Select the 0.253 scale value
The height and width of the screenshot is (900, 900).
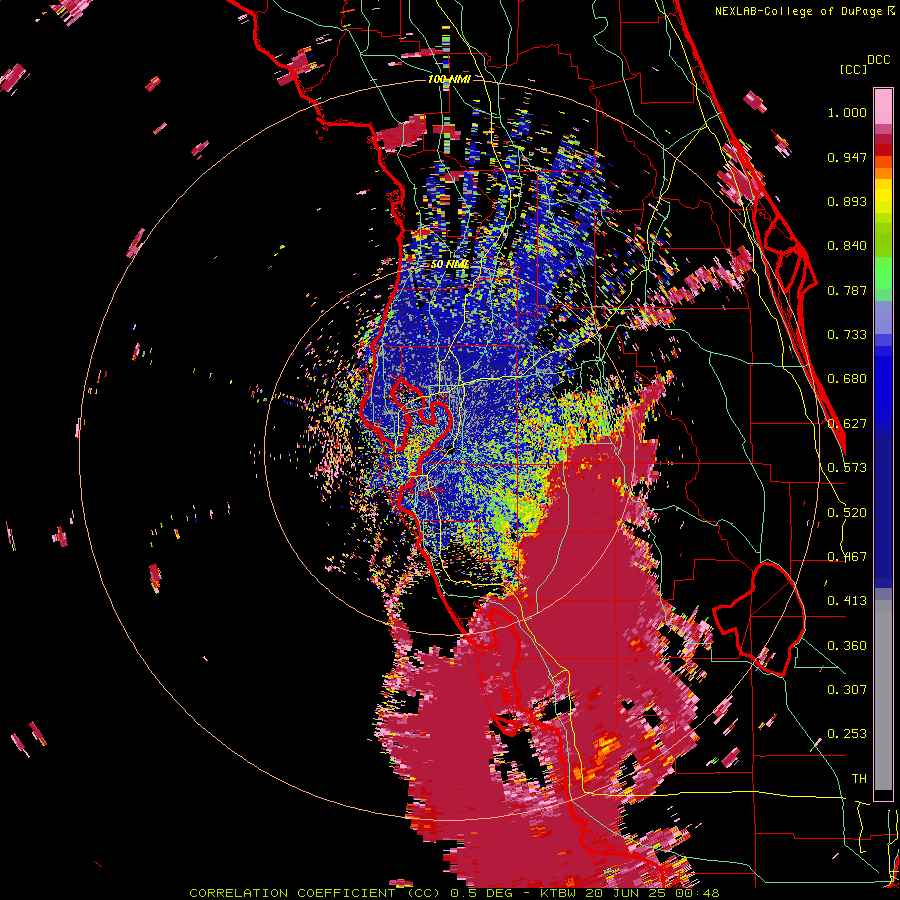(x=847, y=734)
